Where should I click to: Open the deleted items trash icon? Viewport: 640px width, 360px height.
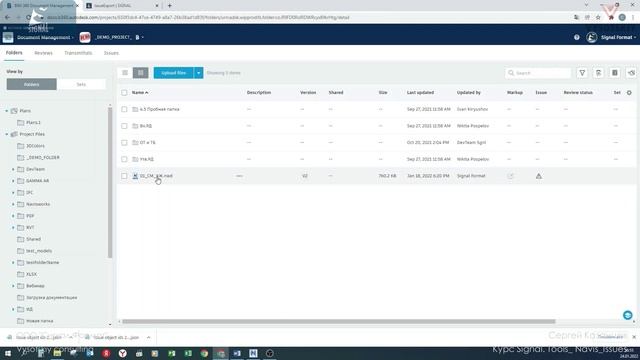point(598,73)
